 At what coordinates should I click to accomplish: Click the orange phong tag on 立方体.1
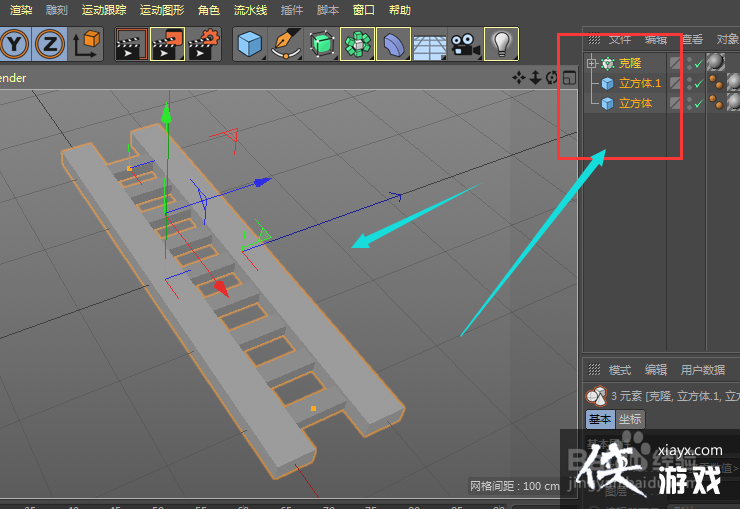coord(716,83)
